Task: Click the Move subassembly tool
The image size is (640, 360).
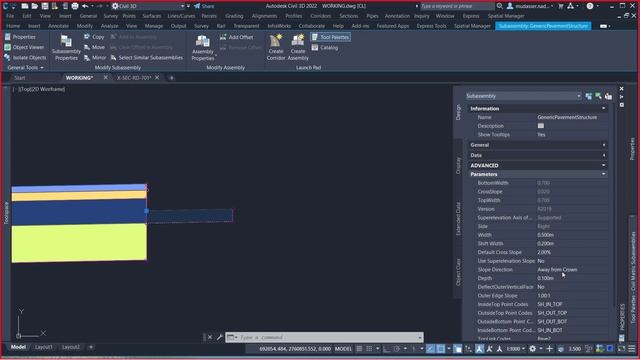Action: 94,47
